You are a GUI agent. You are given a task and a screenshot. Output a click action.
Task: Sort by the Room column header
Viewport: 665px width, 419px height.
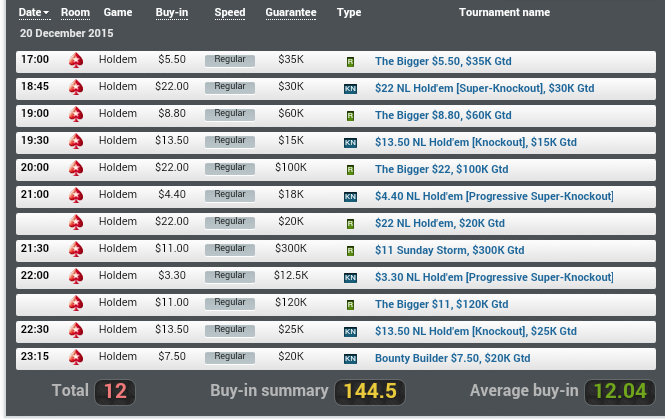click(75, 12)
